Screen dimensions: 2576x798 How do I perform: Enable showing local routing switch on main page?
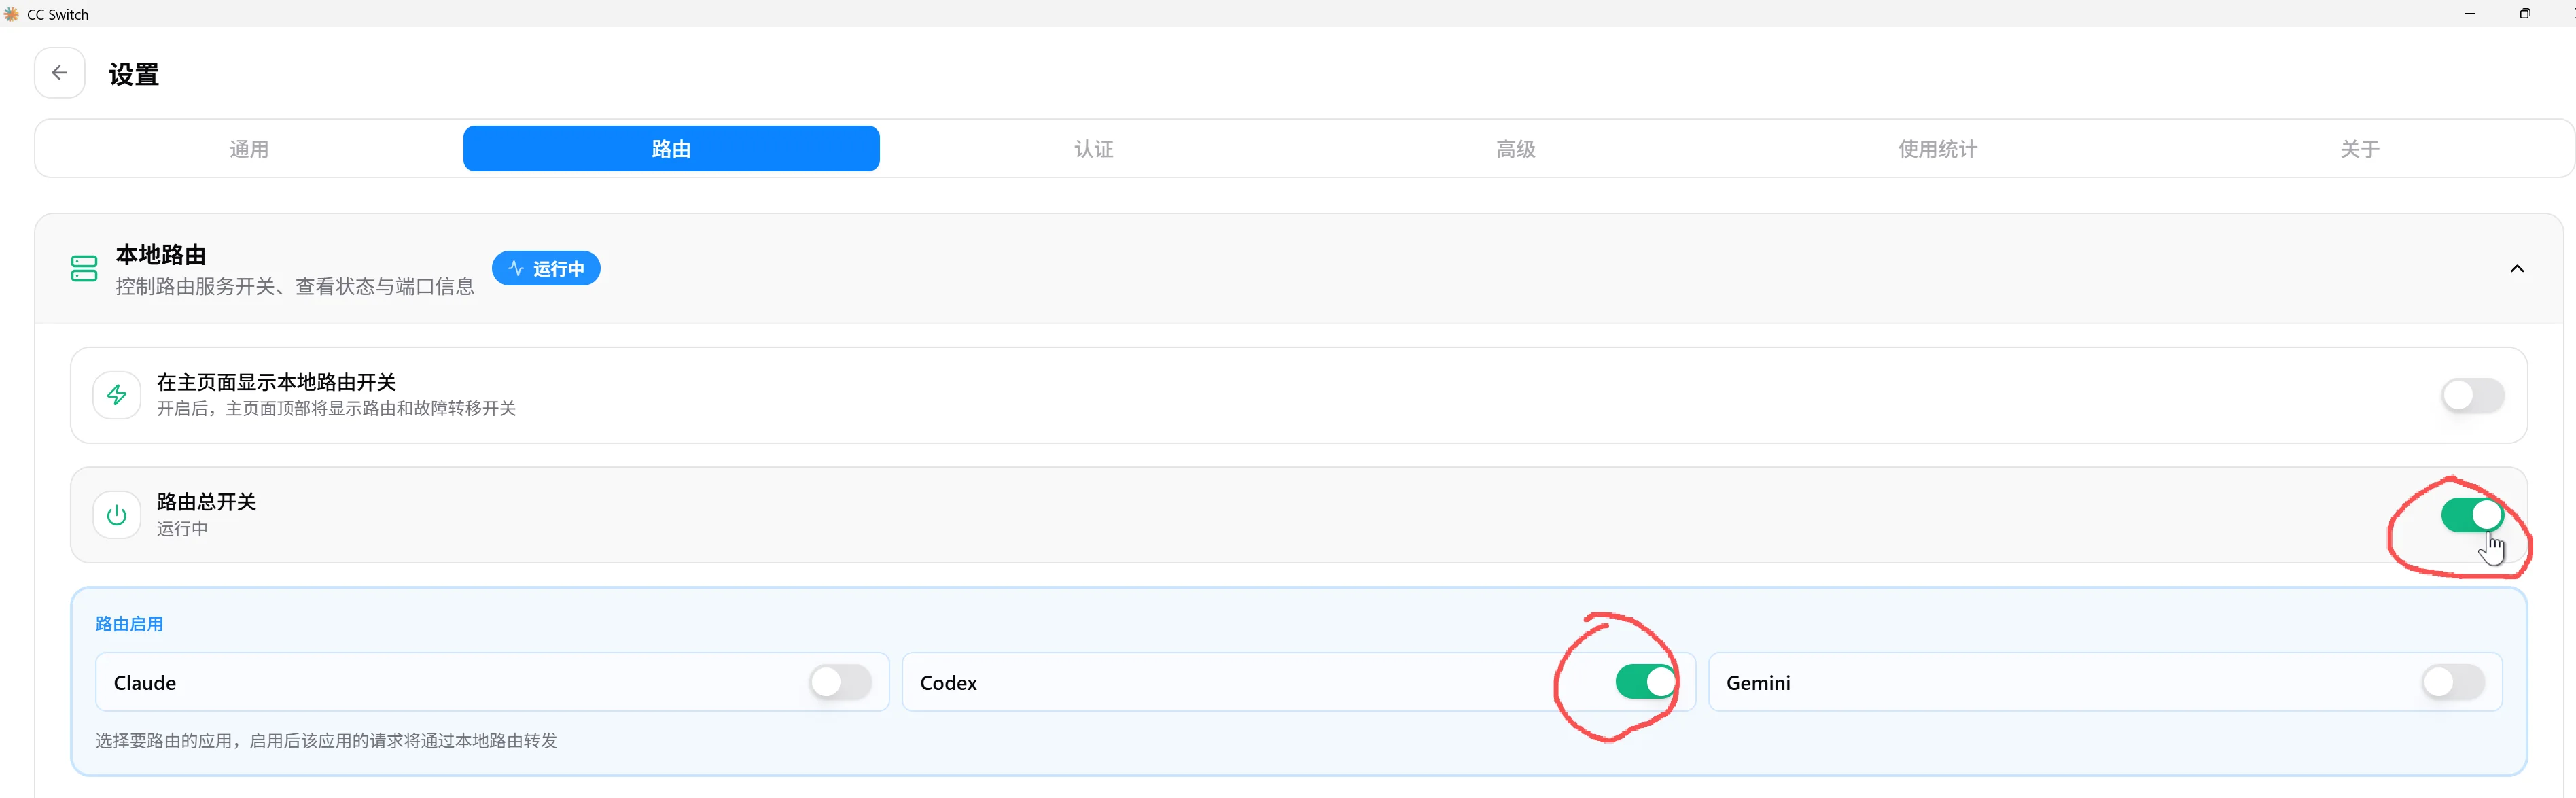(x=2472, y=395)
